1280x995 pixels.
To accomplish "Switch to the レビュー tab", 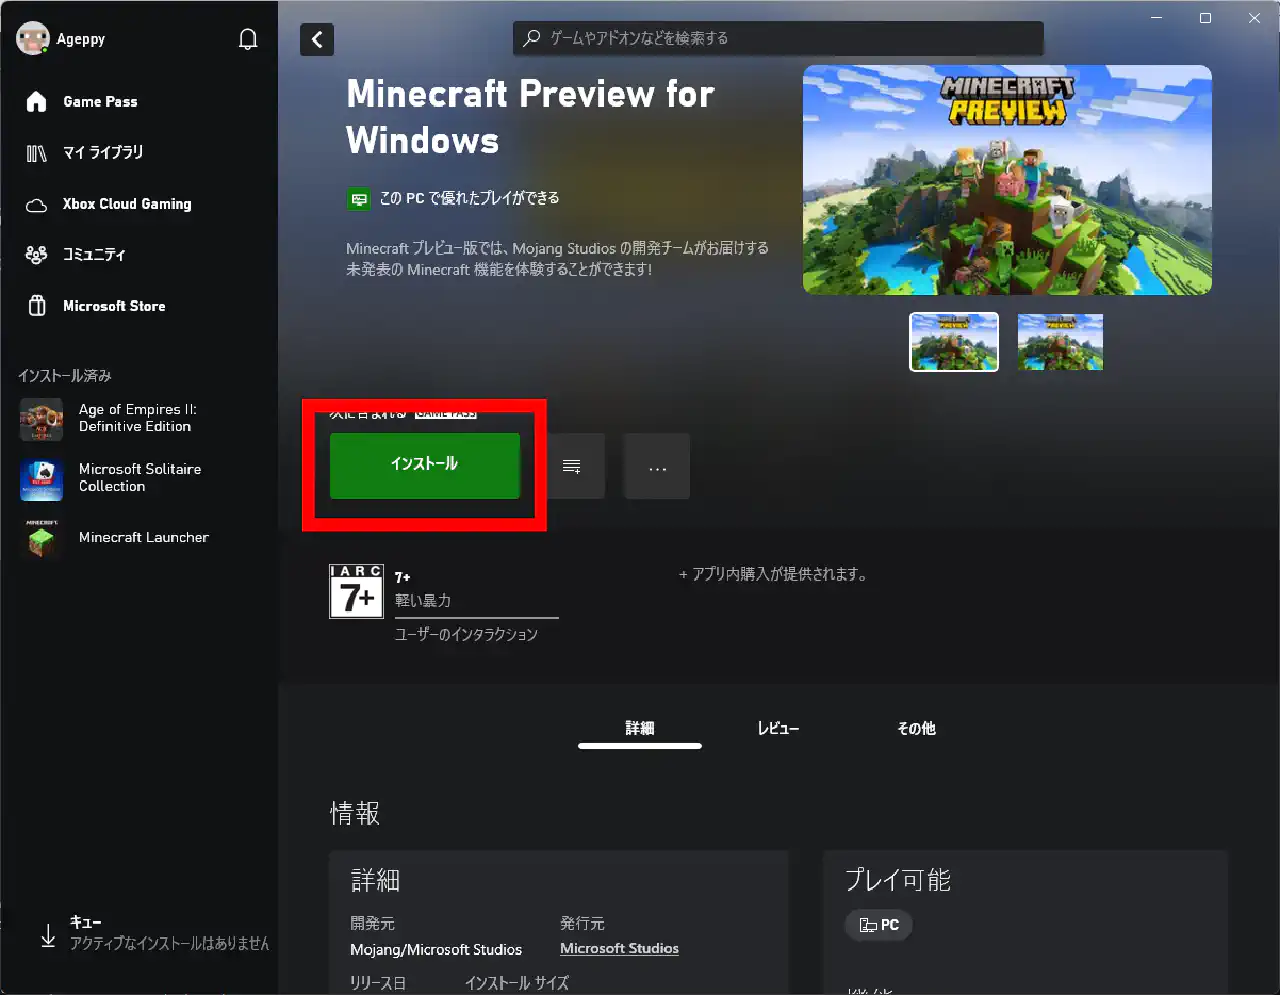I will click(778, 729).
